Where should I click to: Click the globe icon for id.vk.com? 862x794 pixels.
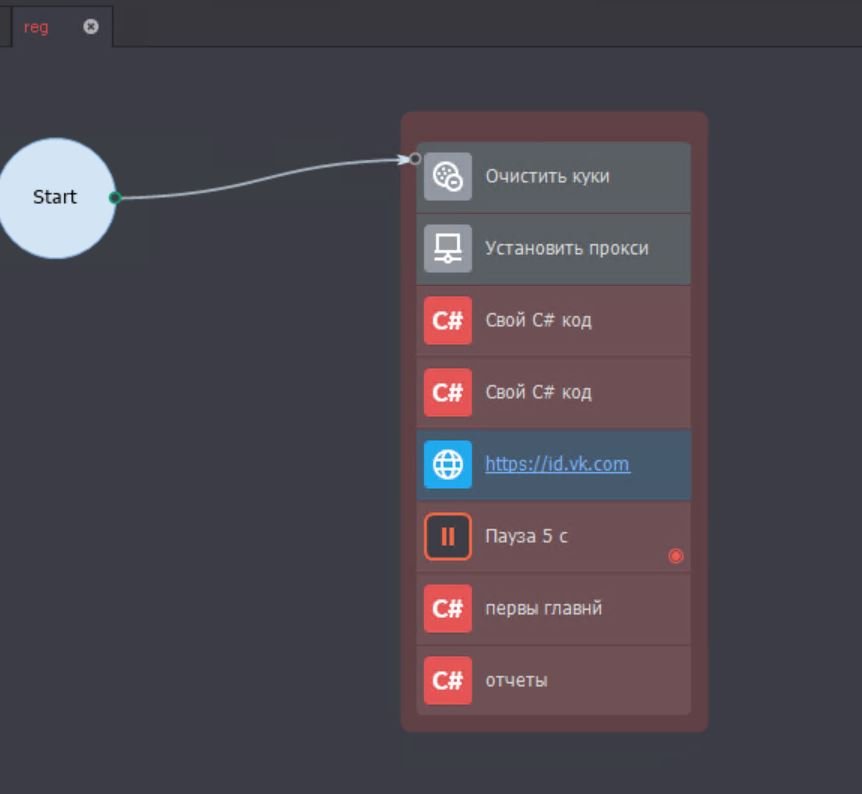447,465
